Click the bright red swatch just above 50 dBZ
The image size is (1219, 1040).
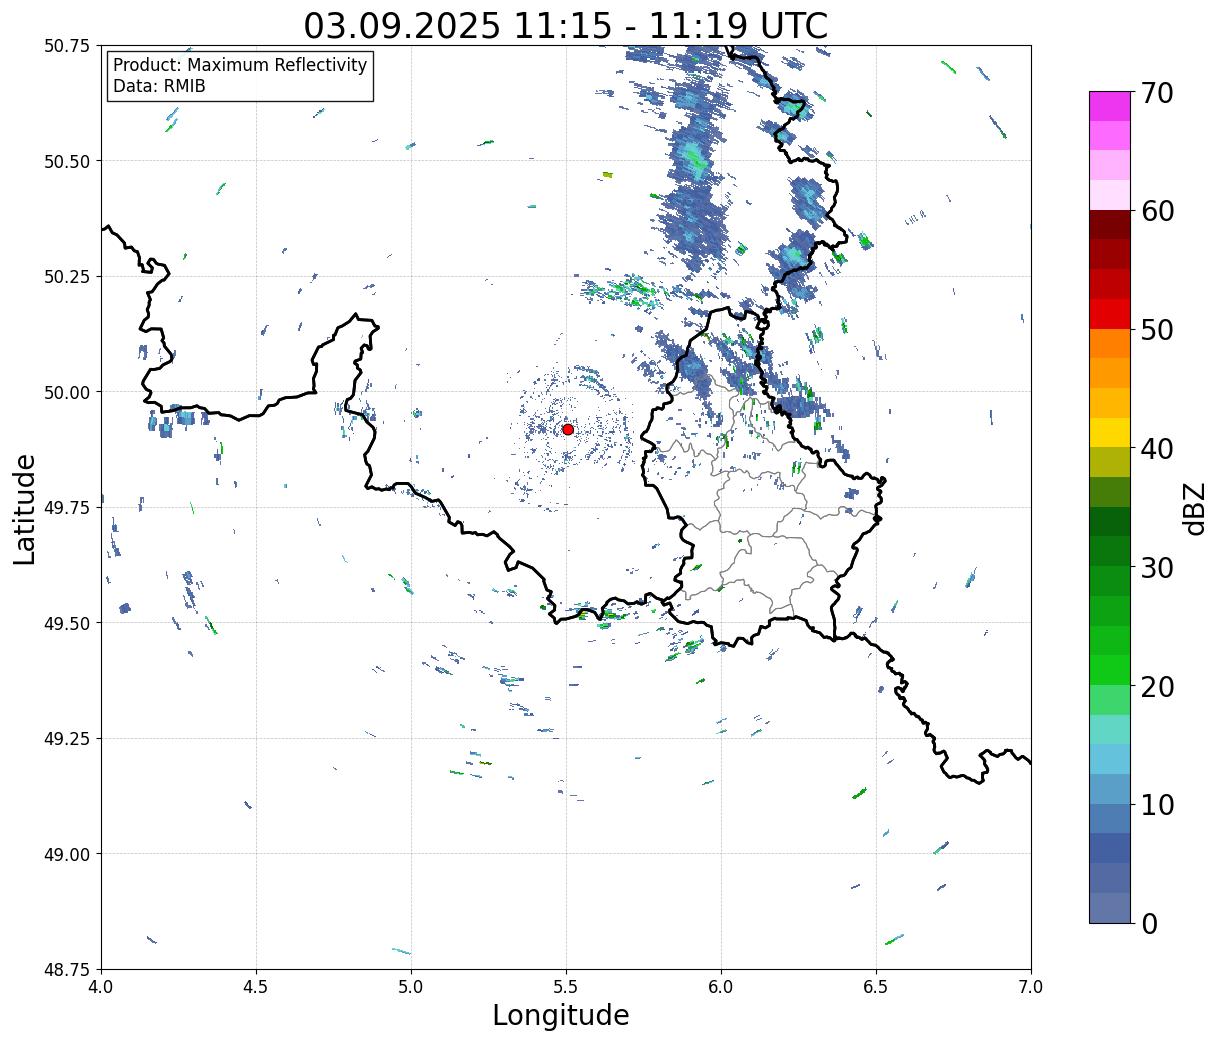point(1110,314)
